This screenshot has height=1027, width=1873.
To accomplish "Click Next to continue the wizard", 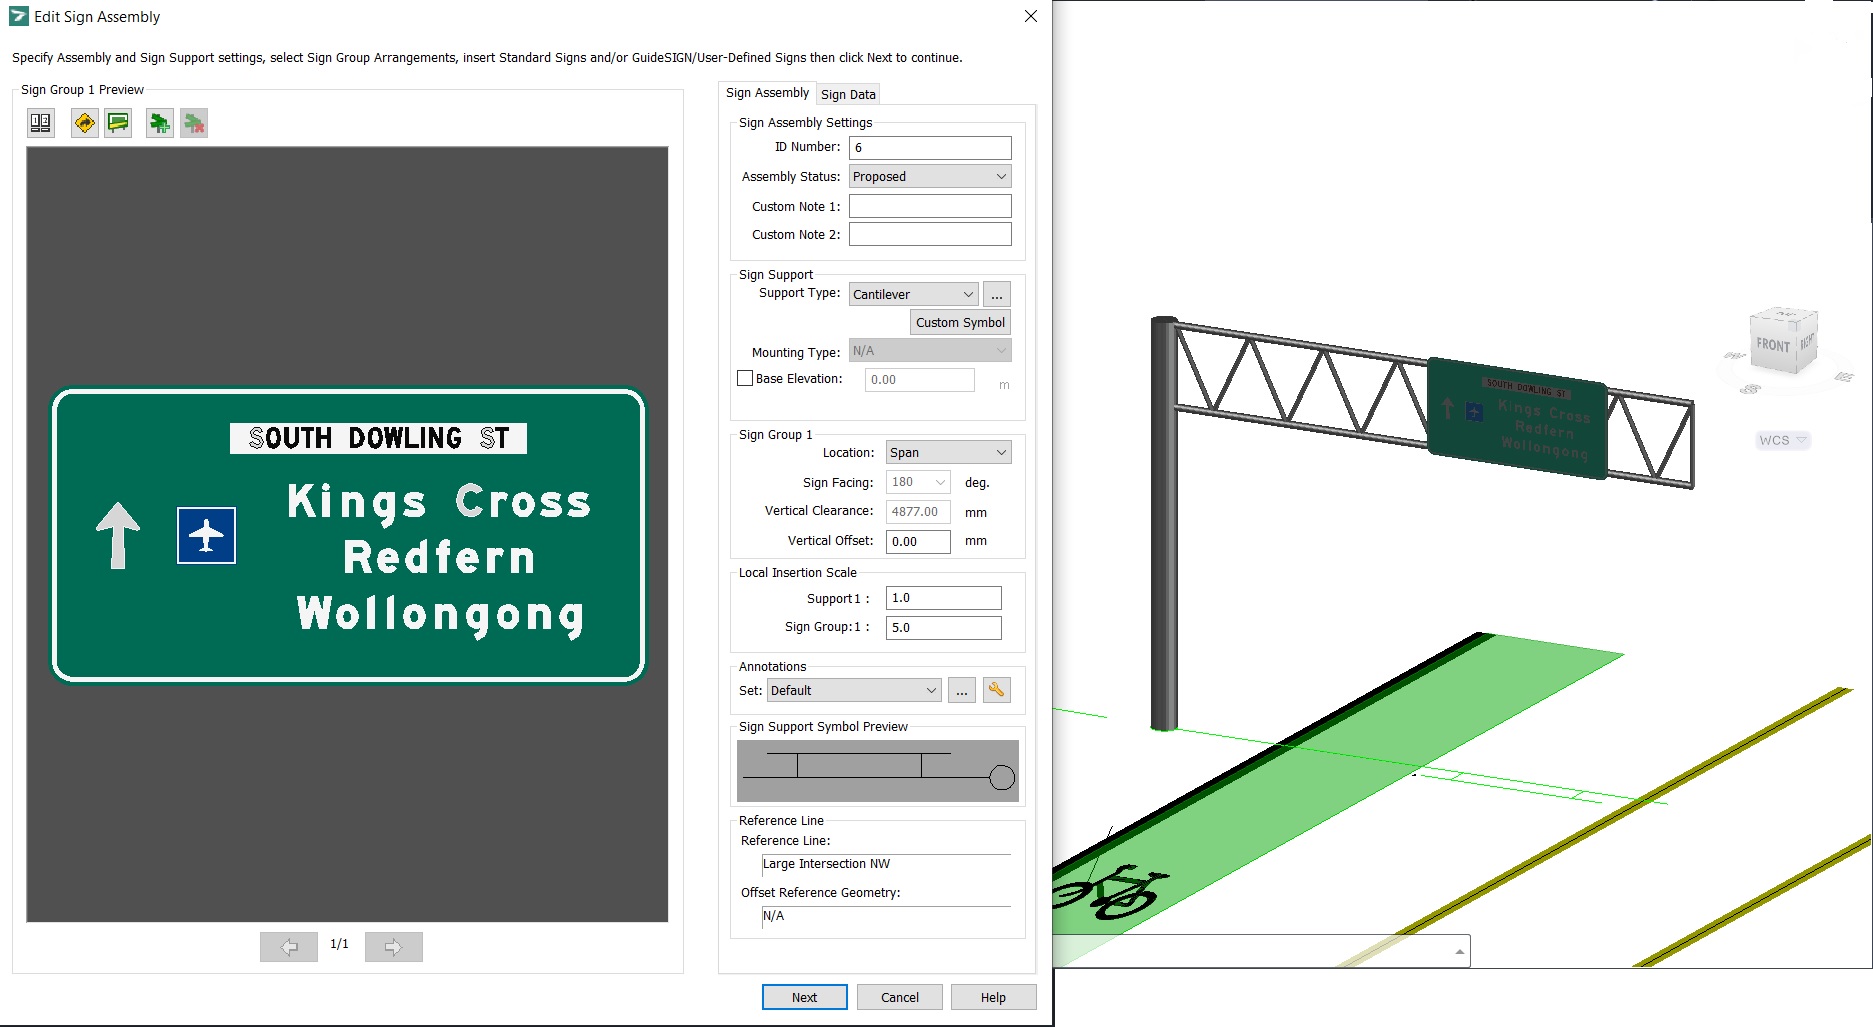I will point(804,997).
